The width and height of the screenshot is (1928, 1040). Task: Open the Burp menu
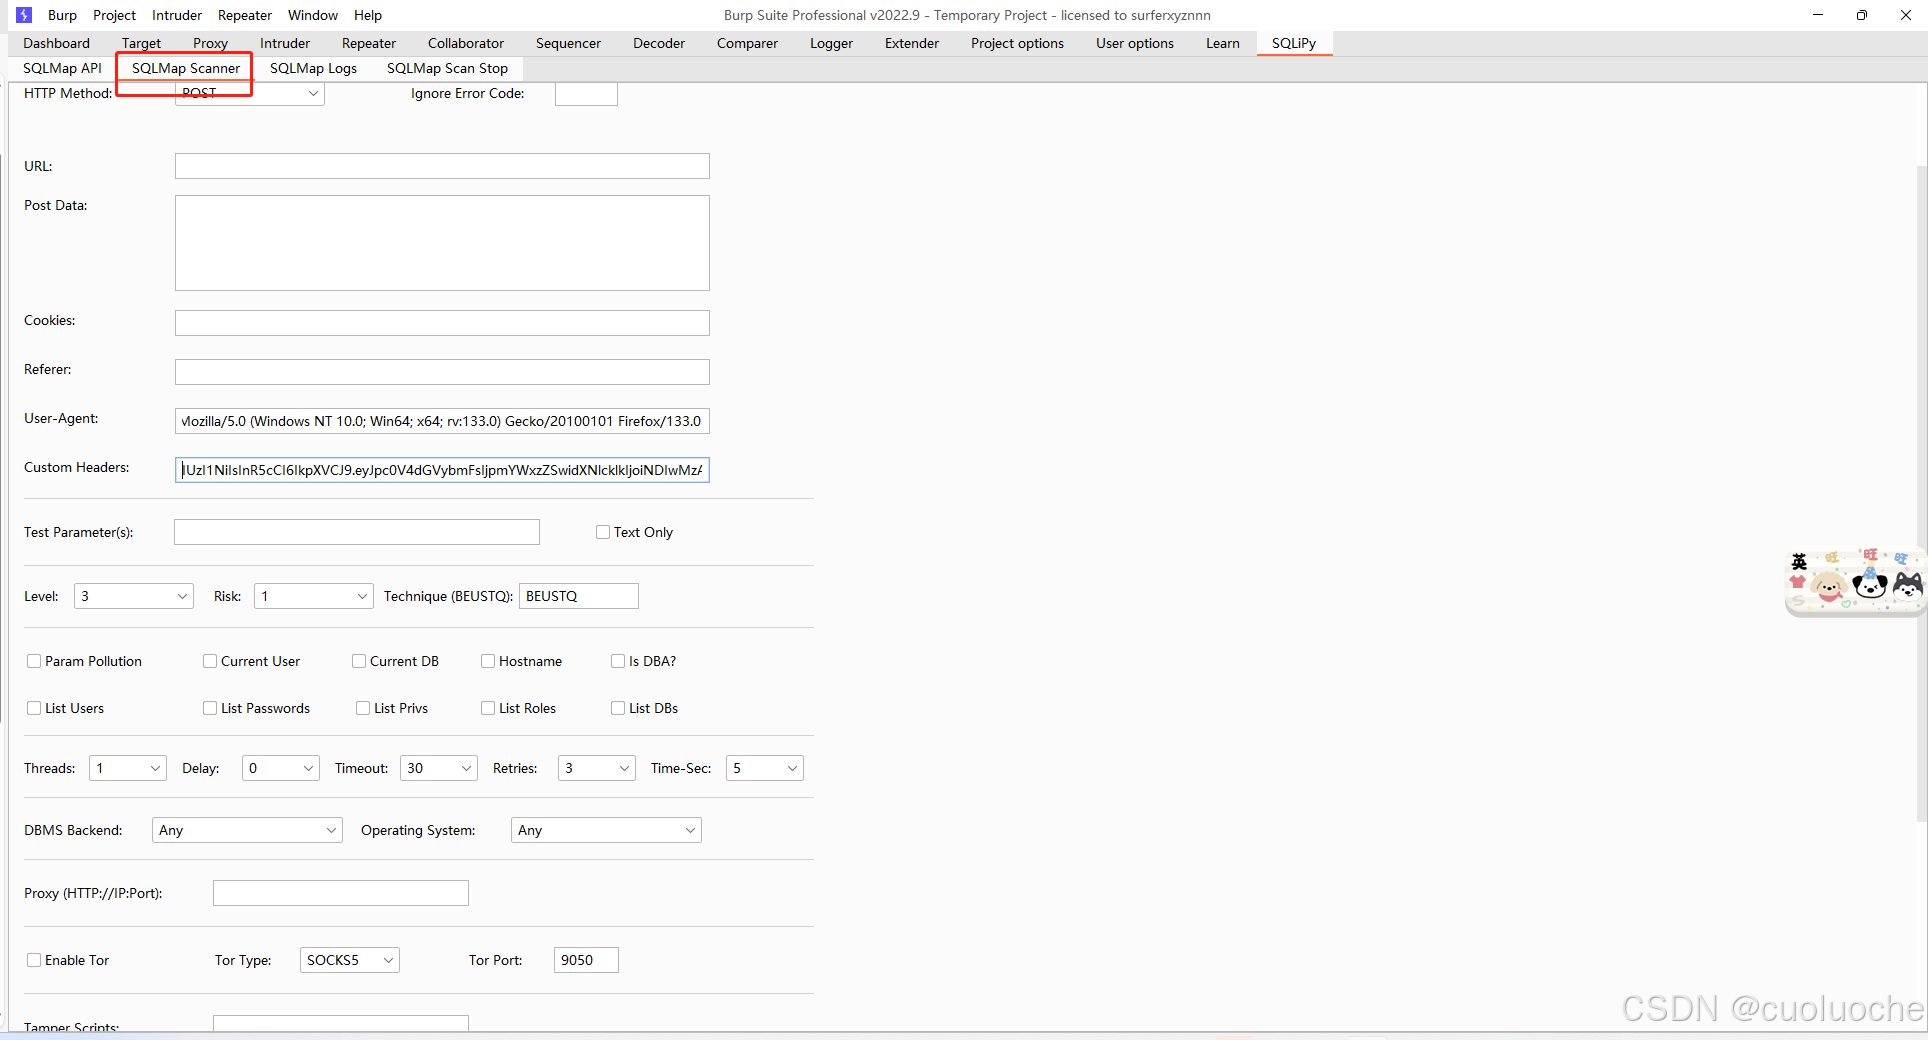pyautogui.click(x=62, y=15)
